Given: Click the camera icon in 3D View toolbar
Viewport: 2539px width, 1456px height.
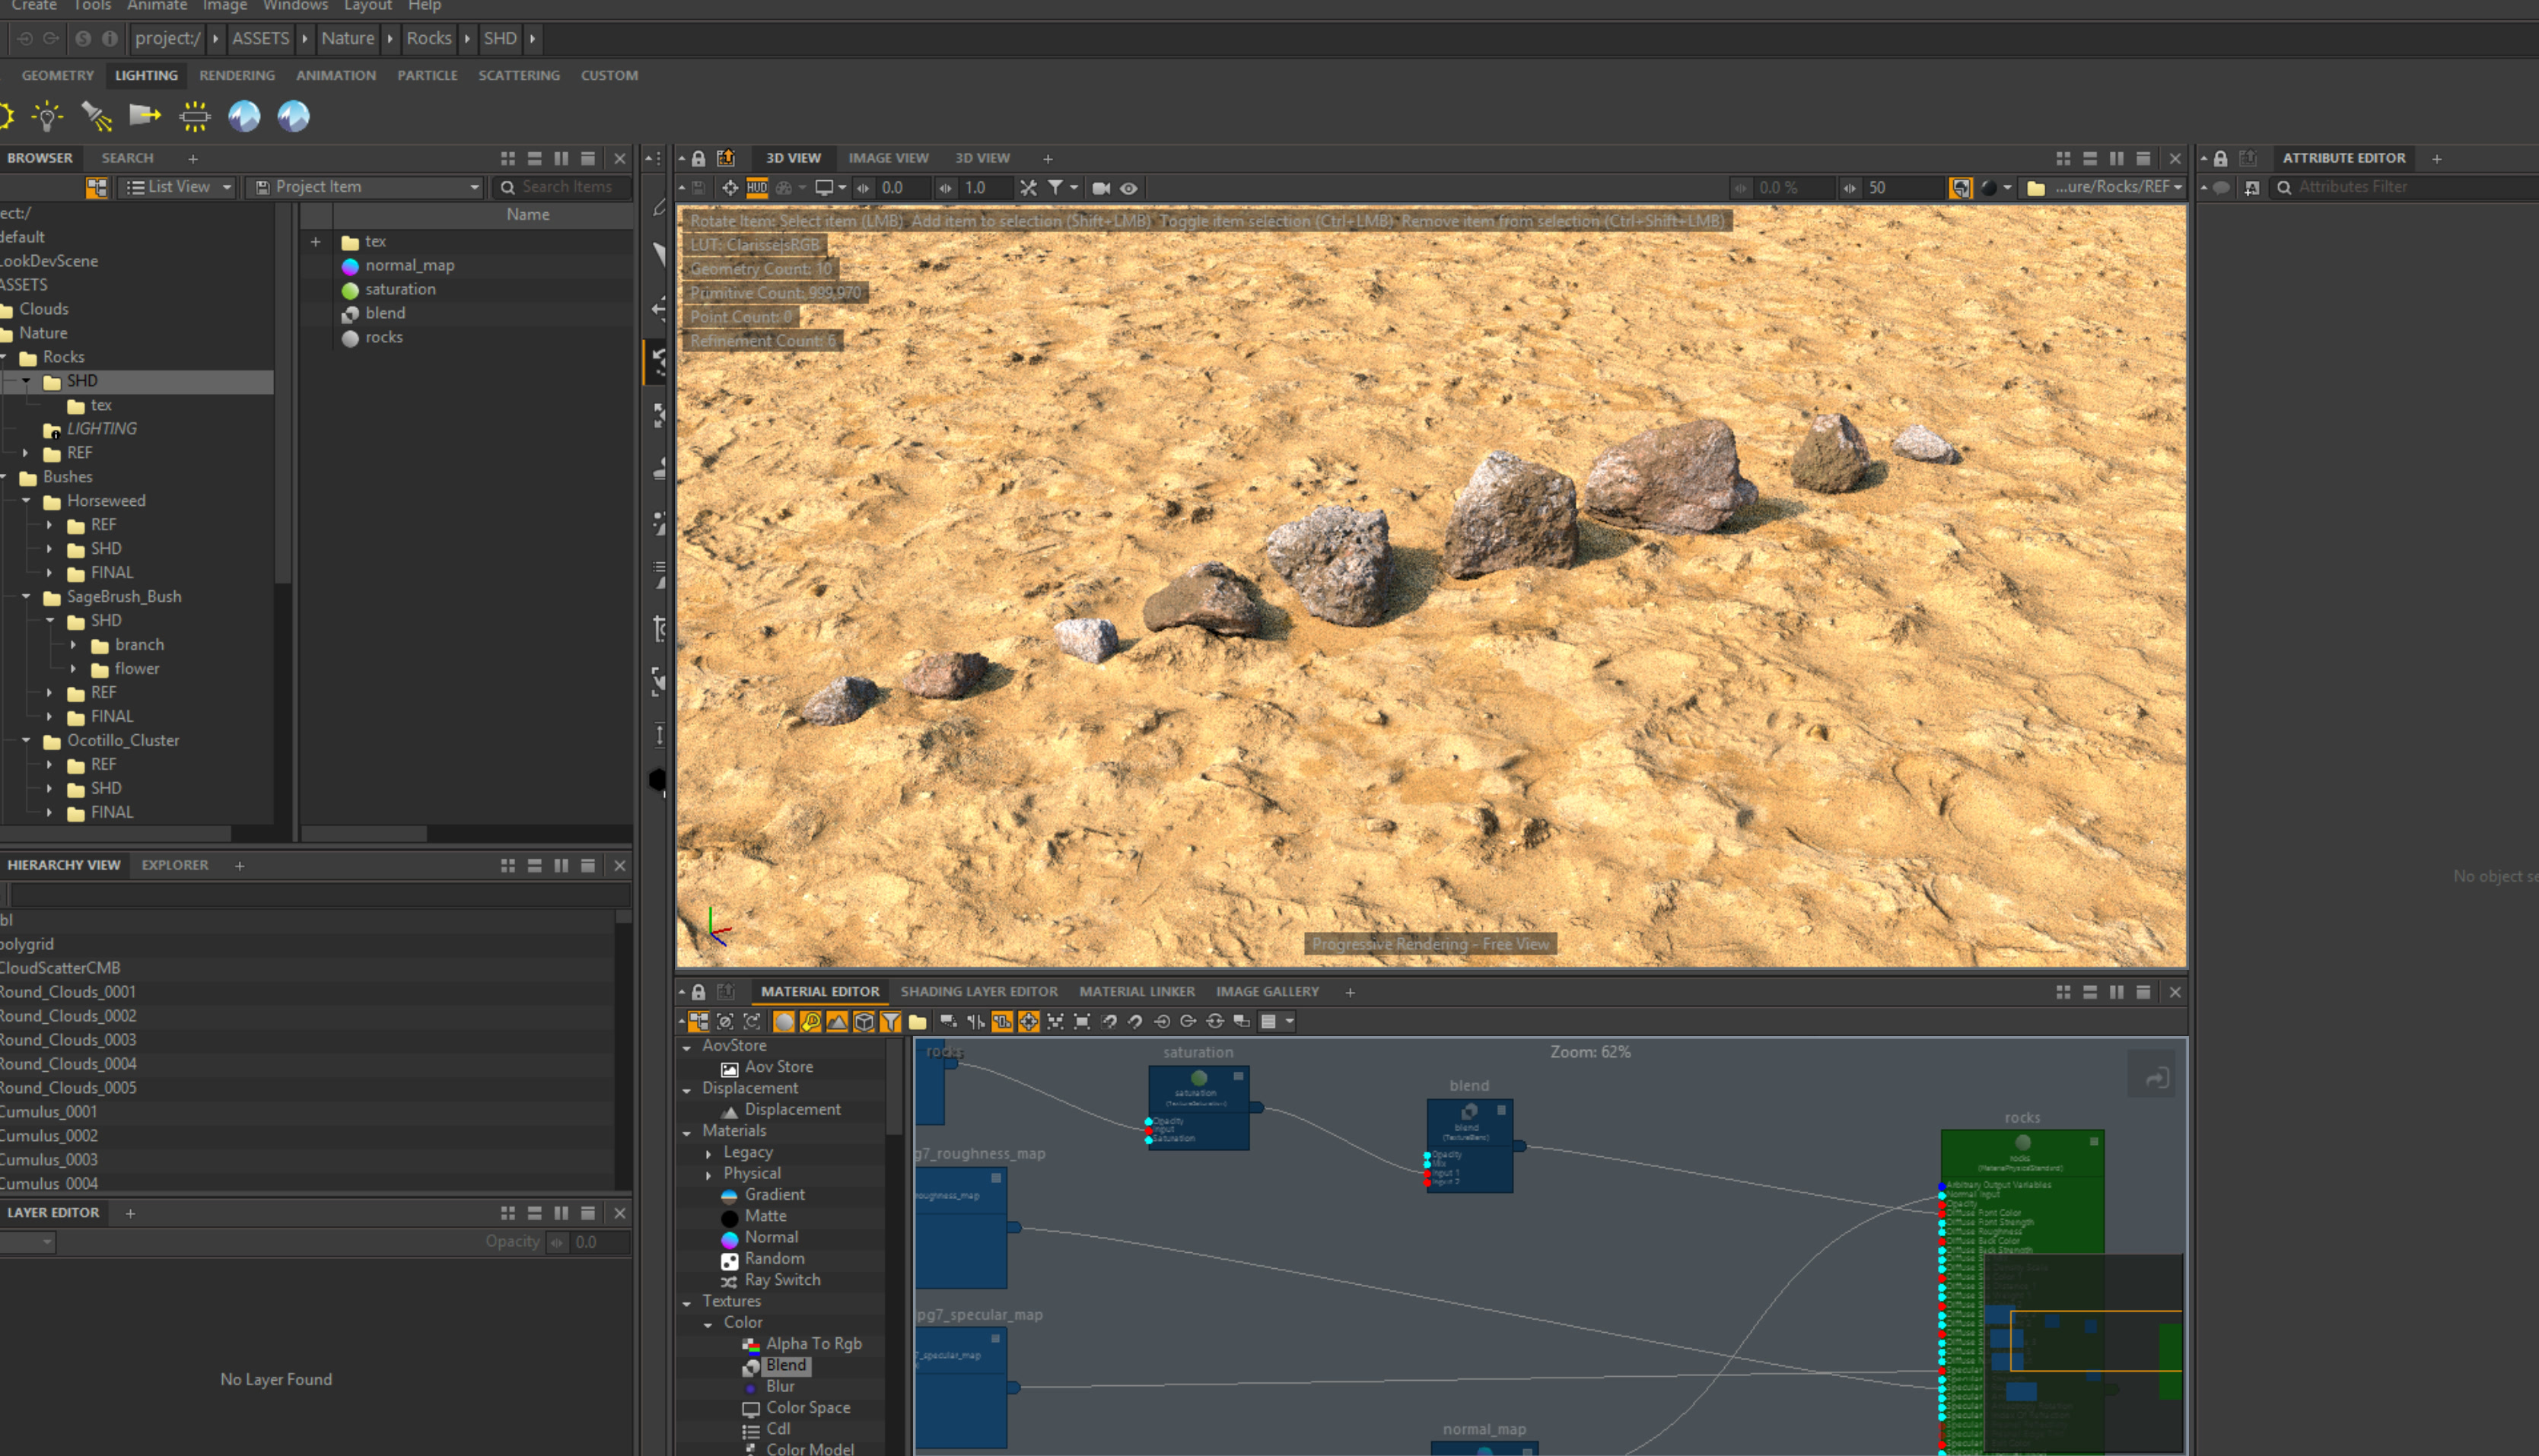Looking at the screenshot, I should click(1101, 188).
